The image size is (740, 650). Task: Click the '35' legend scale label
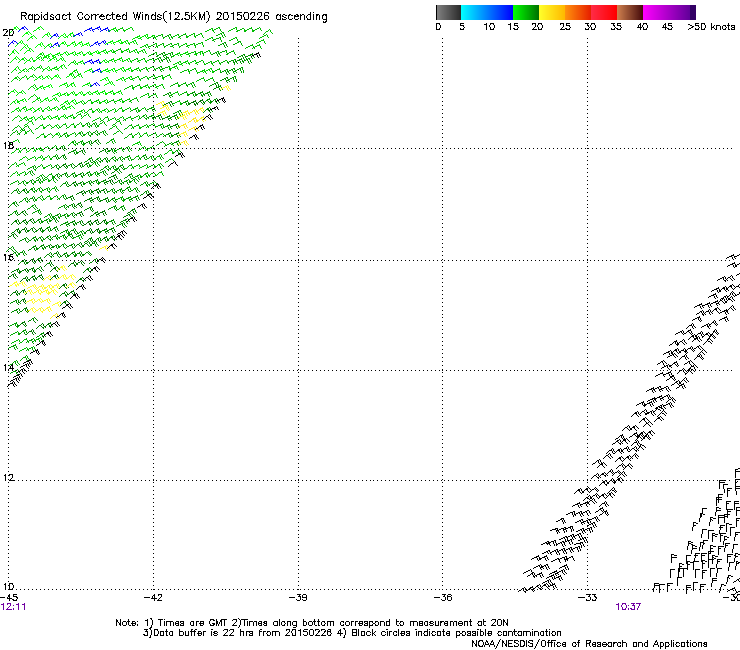[616, 27]
